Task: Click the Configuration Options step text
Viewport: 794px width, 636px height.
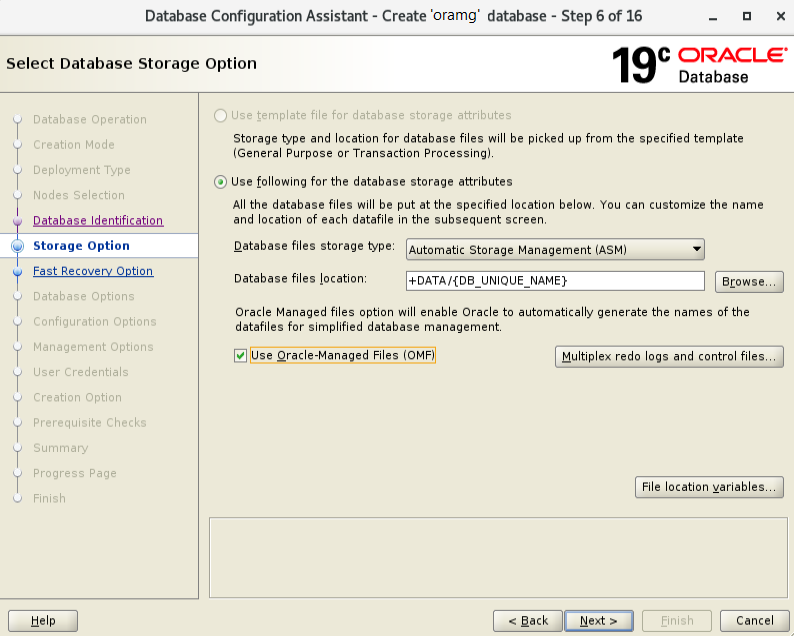Action: coord(95,322)
